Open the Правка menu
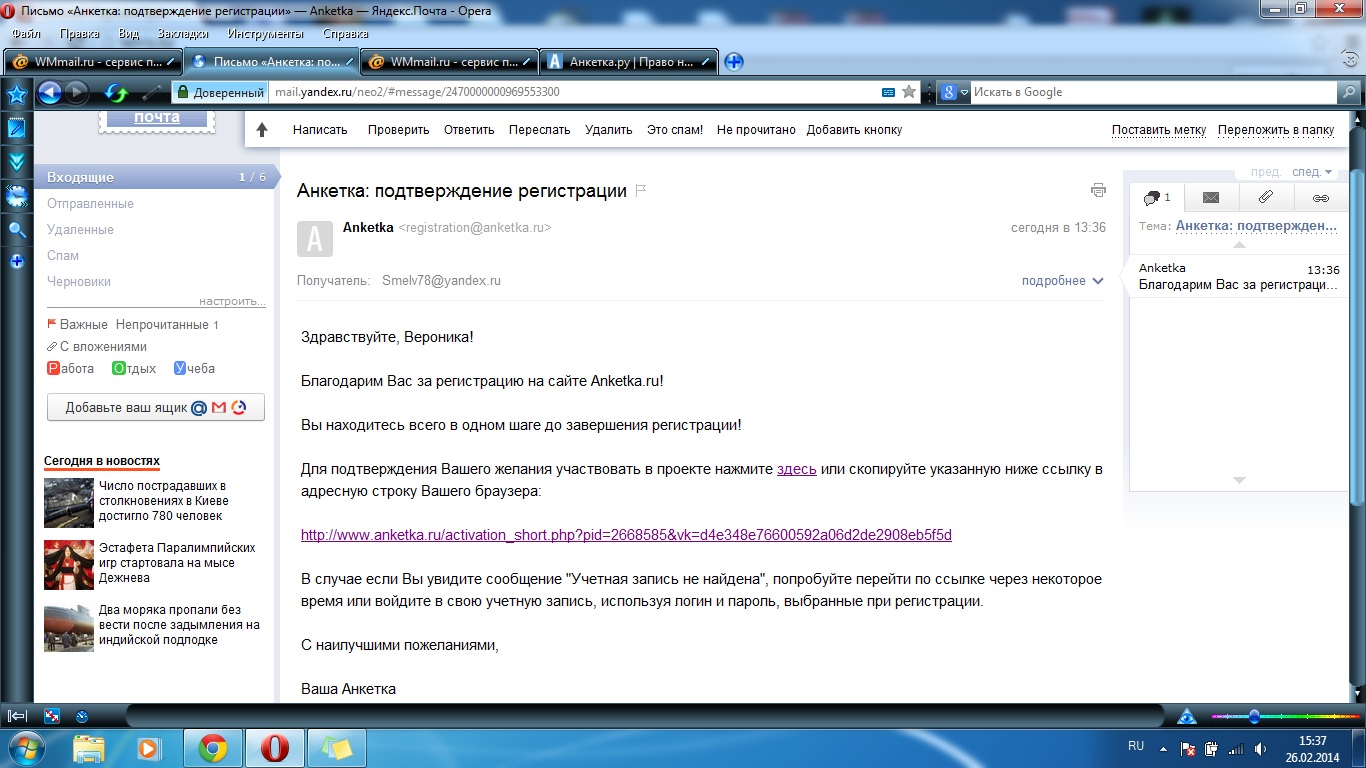Image resolution: width=1366 pixels, height=768 pixels. pyautogui.click(x=80, y=33)
